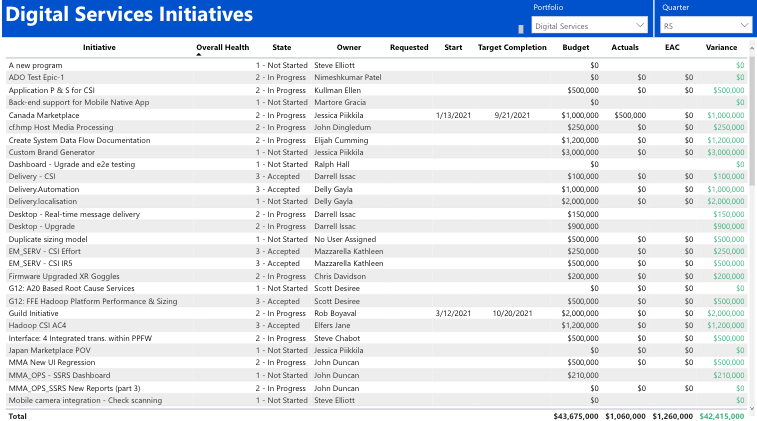The width and height of the screenshot is (757, 421).
Task: Click total actuals $1,060,000
Action: [625, 416]
